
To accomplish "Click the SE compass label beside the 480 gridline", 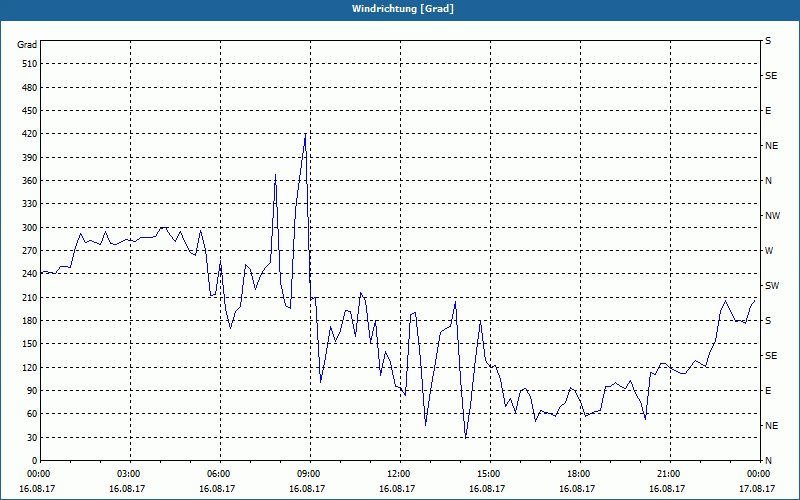I will click(x=771, y=76).
